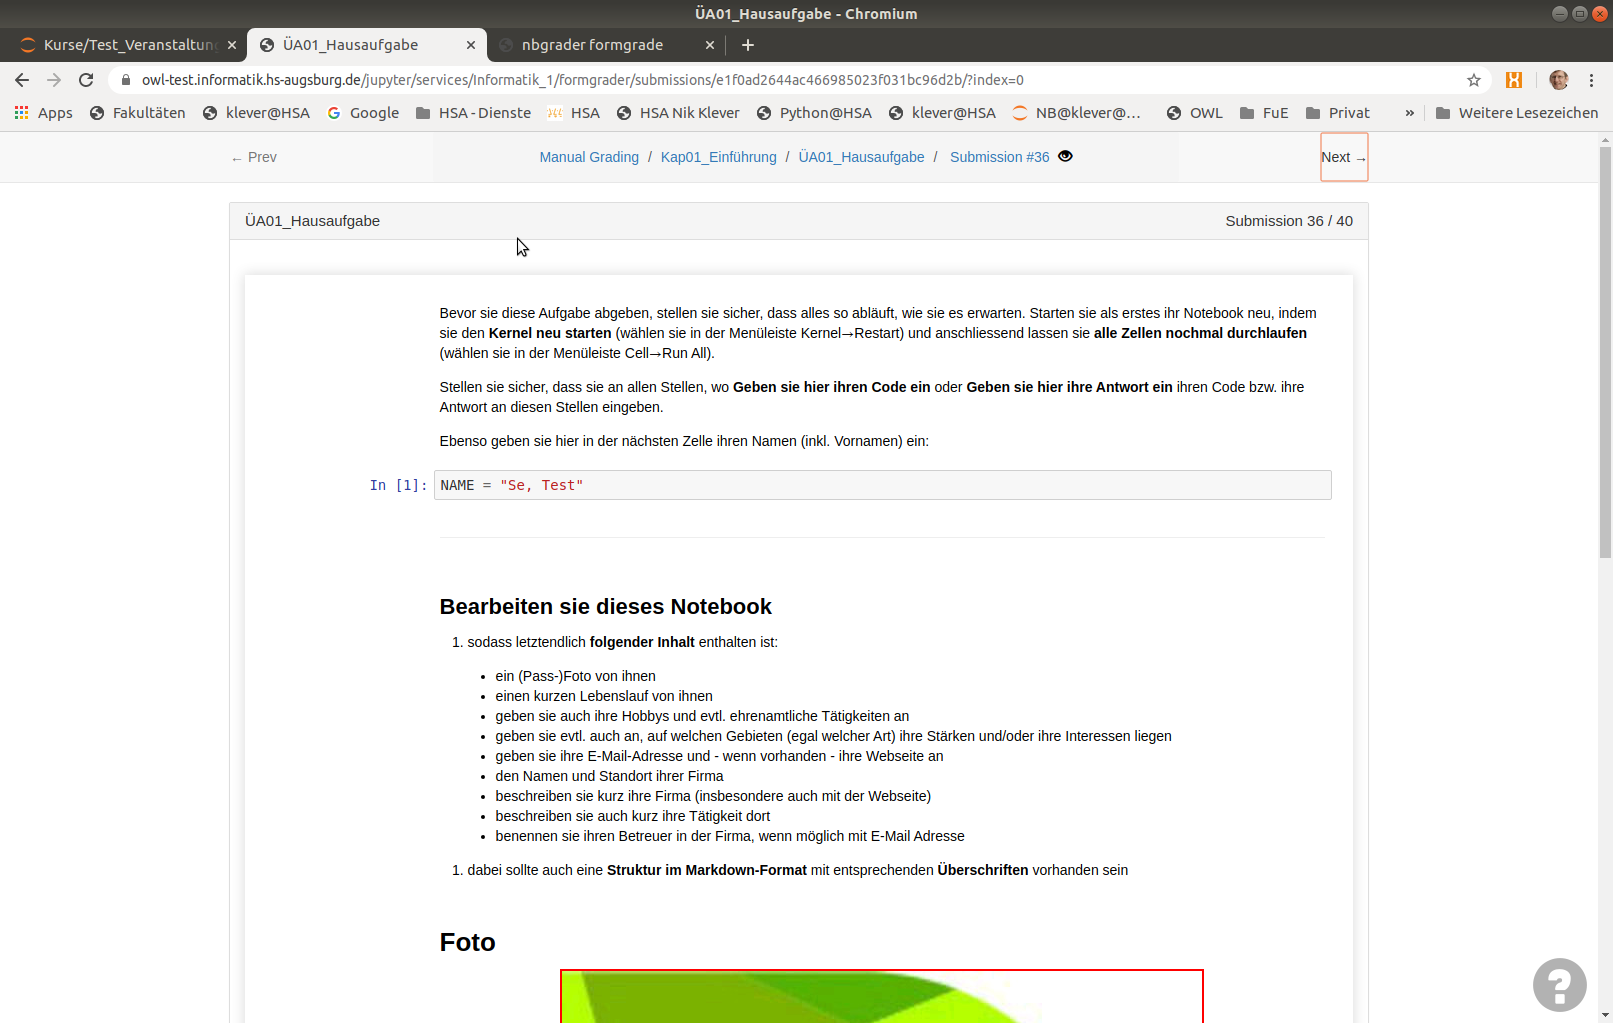Open the Fakultäten bookmark

click(x=137, y=113)
